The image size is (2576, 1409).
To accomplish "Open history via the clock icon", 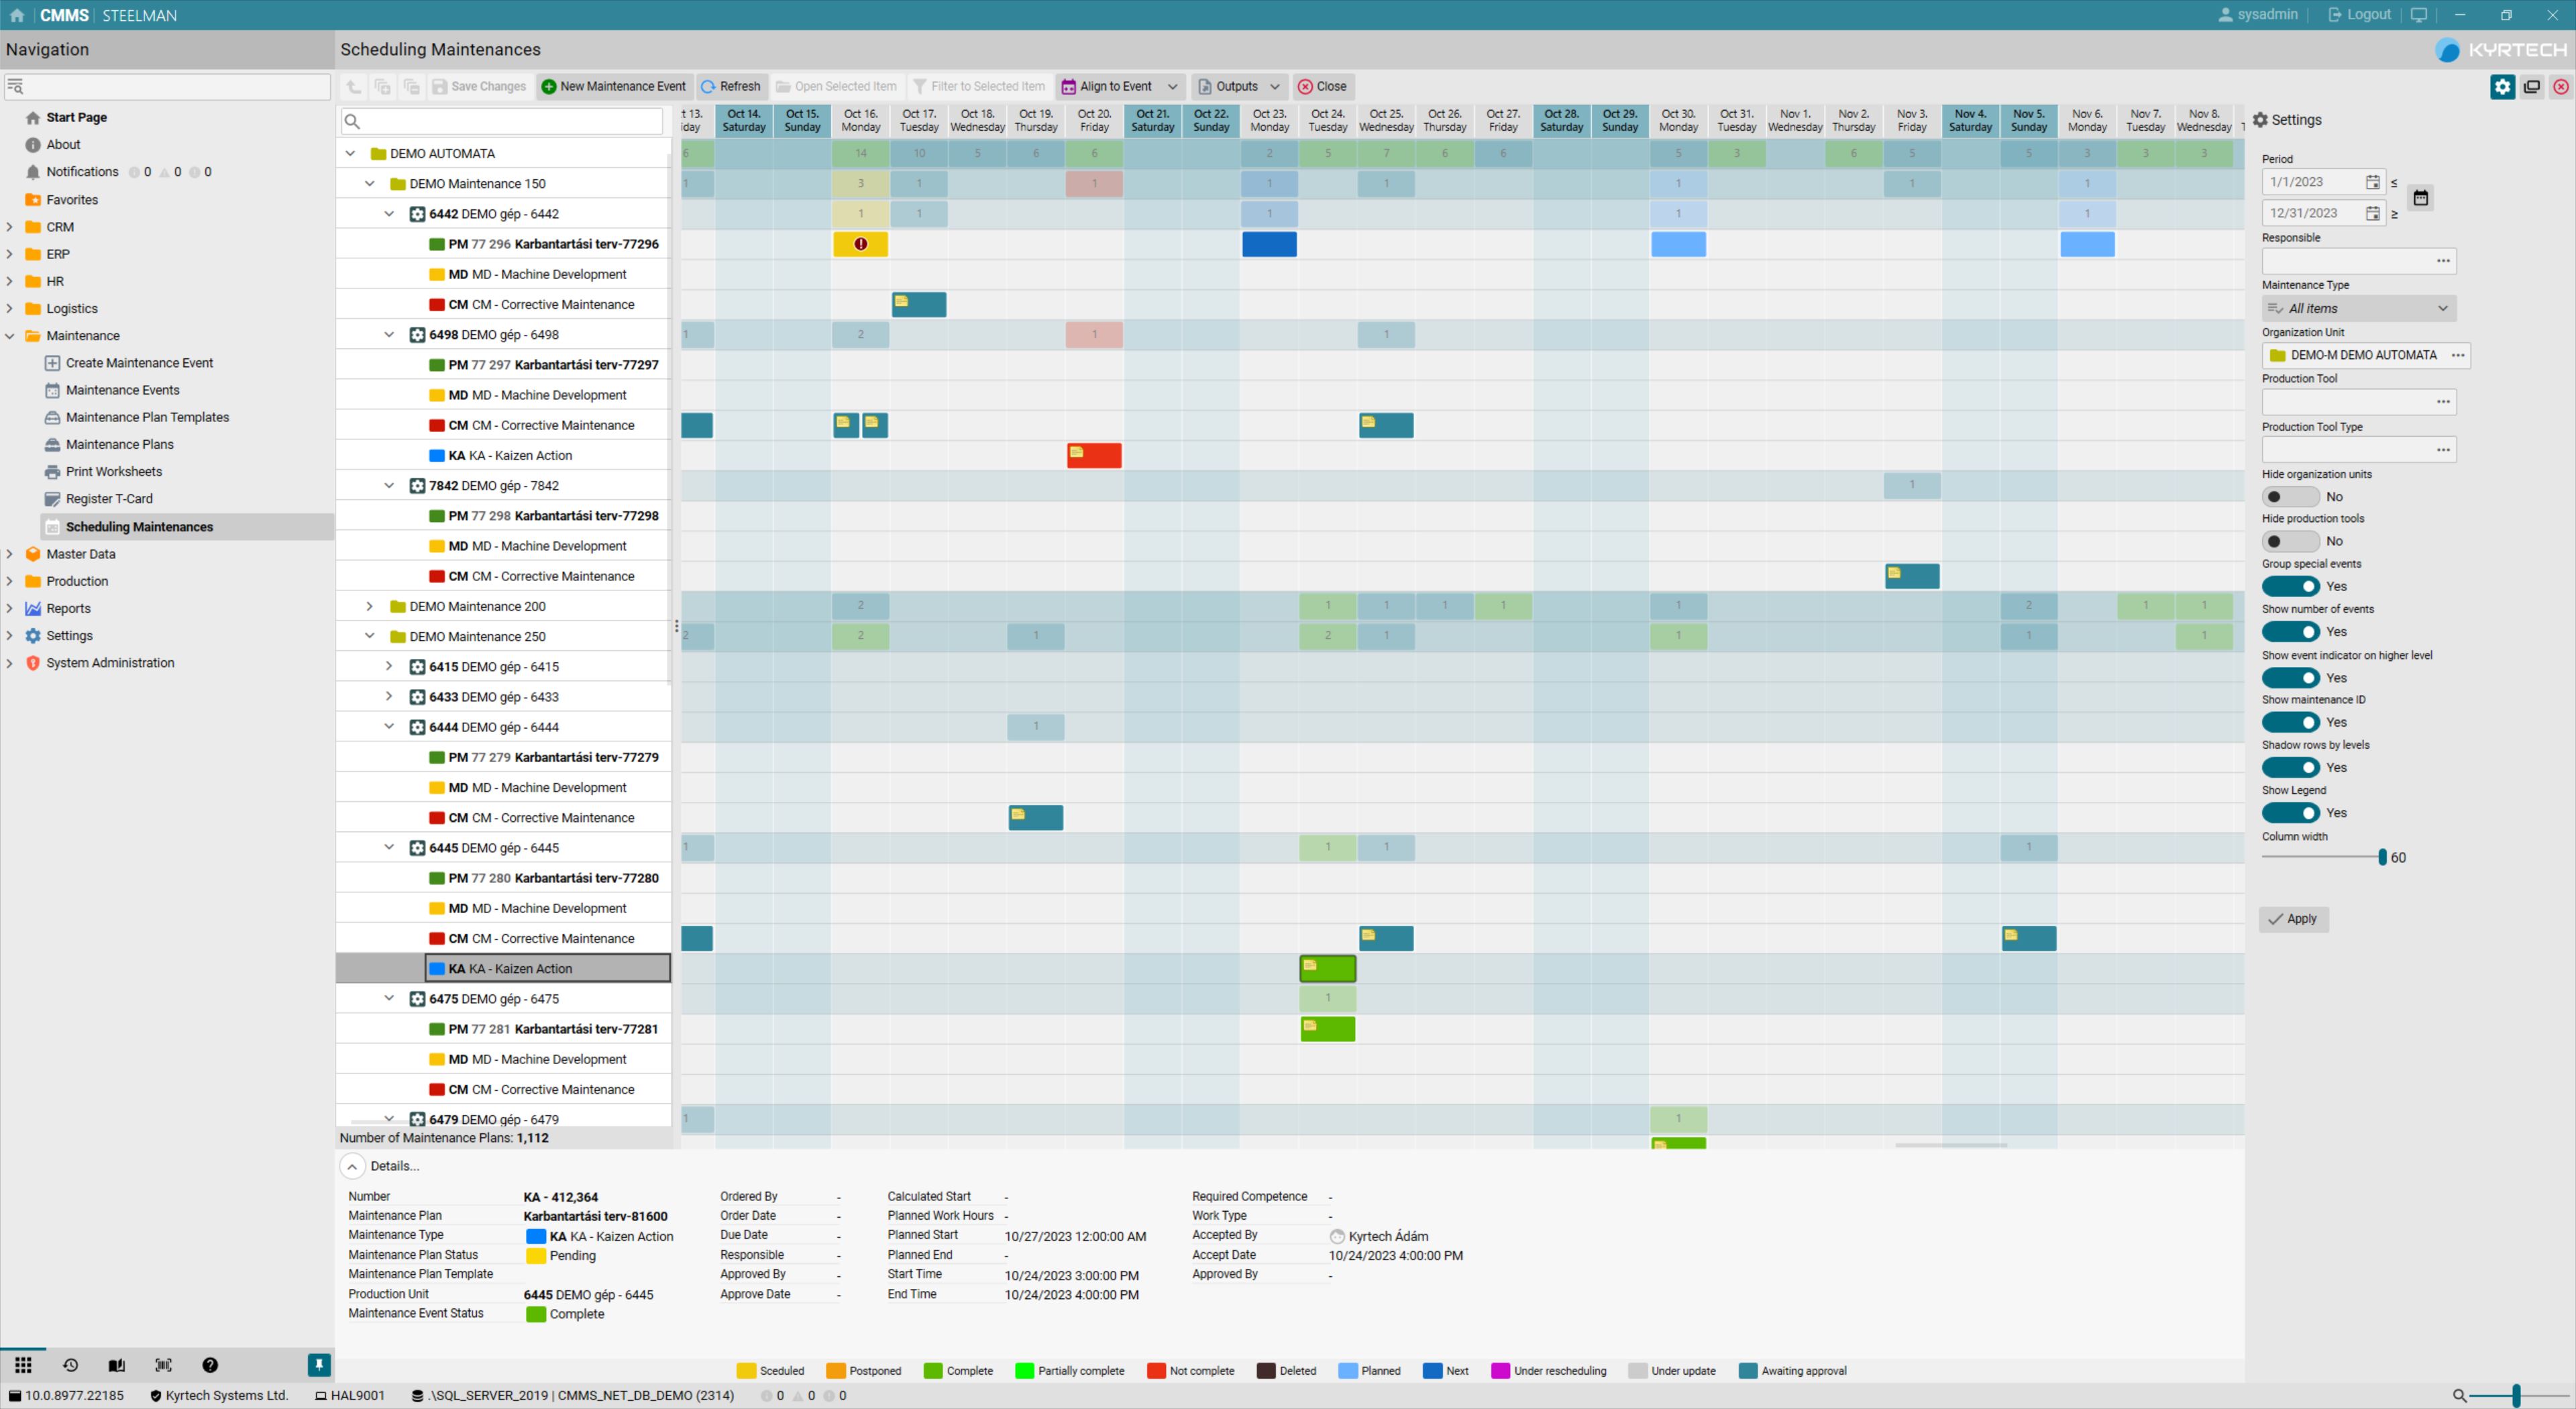I will coord(70,1364).
